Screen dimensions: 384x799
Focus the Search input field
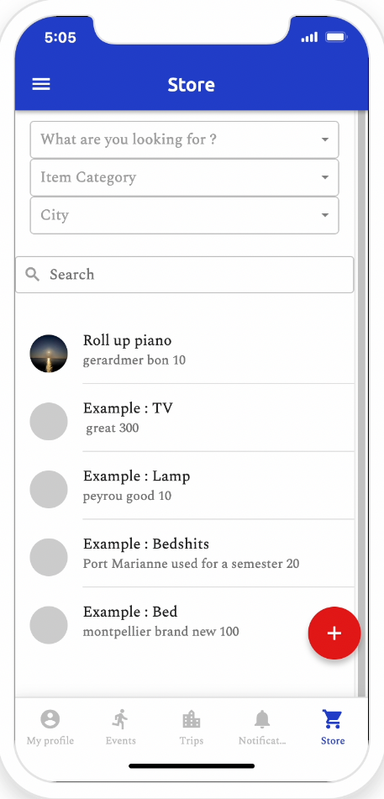(184, 275)
